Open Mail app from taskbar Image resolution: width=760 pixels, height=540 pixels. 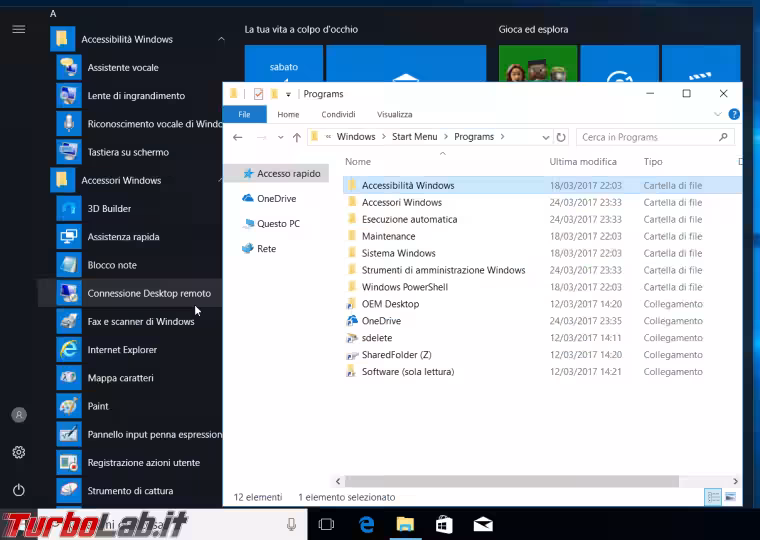pyautogui.click(x=483, y=524)
